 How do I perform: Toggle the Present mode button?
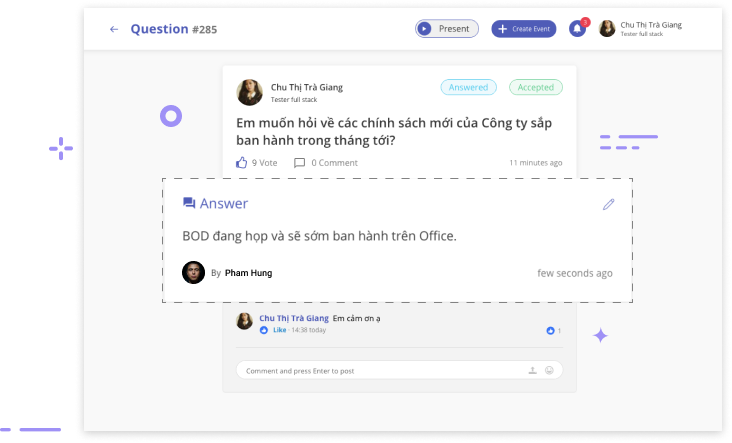coord(447,29)
